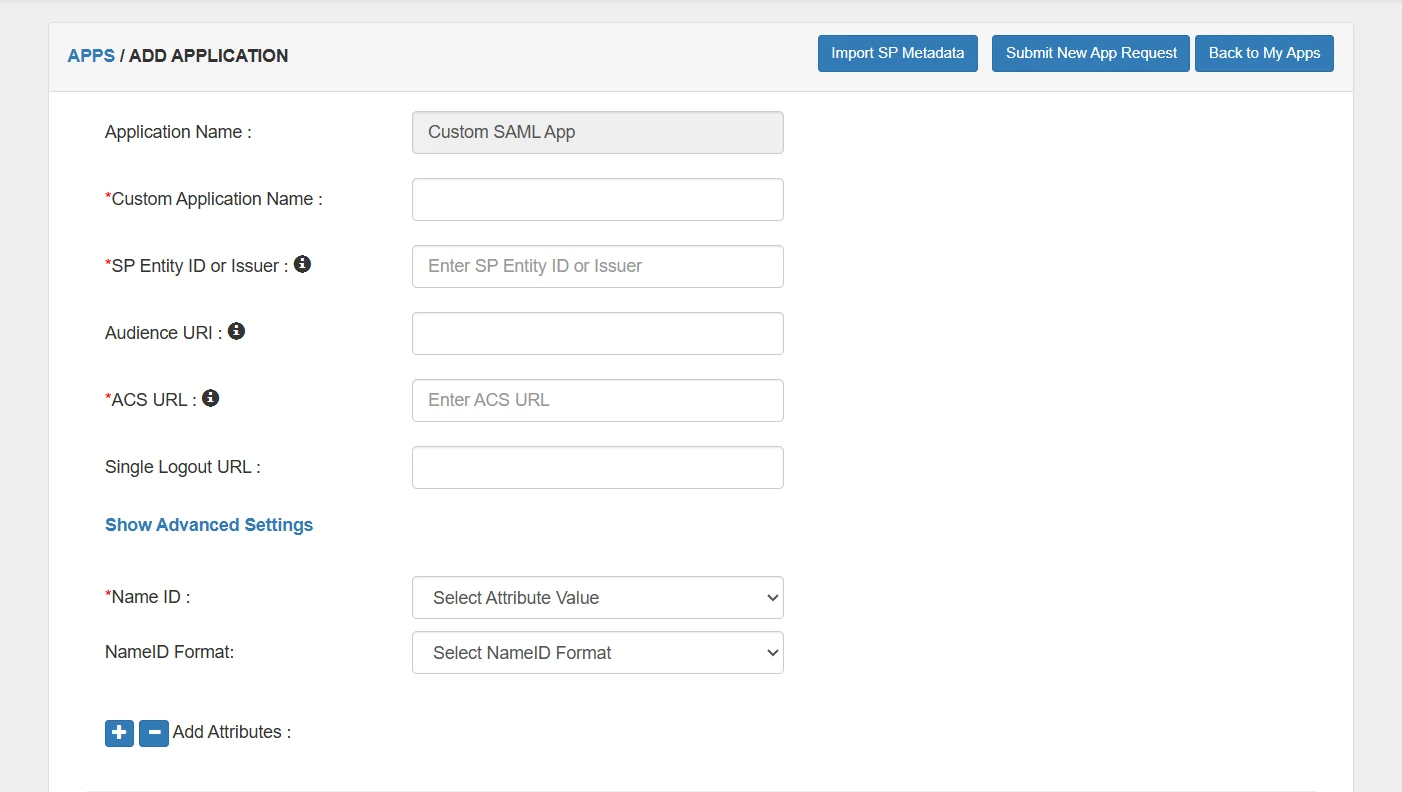Screen dimensions: 1402x792
Task: Click the 'NameID Format:' label
Action: (169, 652)
